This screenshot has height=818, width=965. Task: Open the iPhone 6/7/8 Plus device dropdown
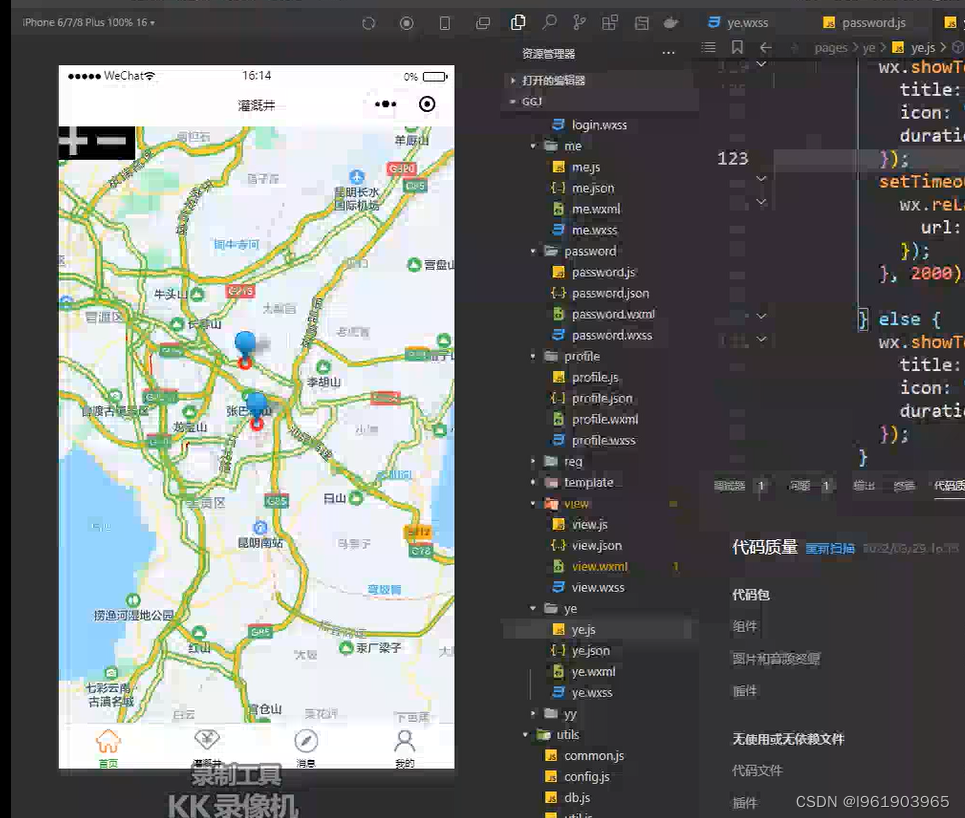click(89, 23)
